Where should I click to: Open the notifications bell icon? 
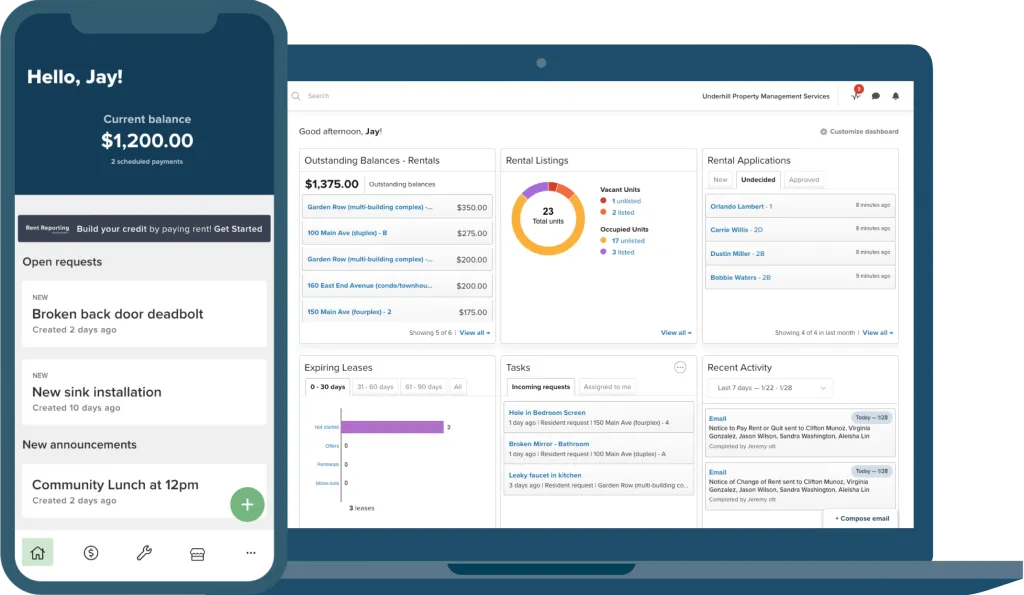coord(895,95)
